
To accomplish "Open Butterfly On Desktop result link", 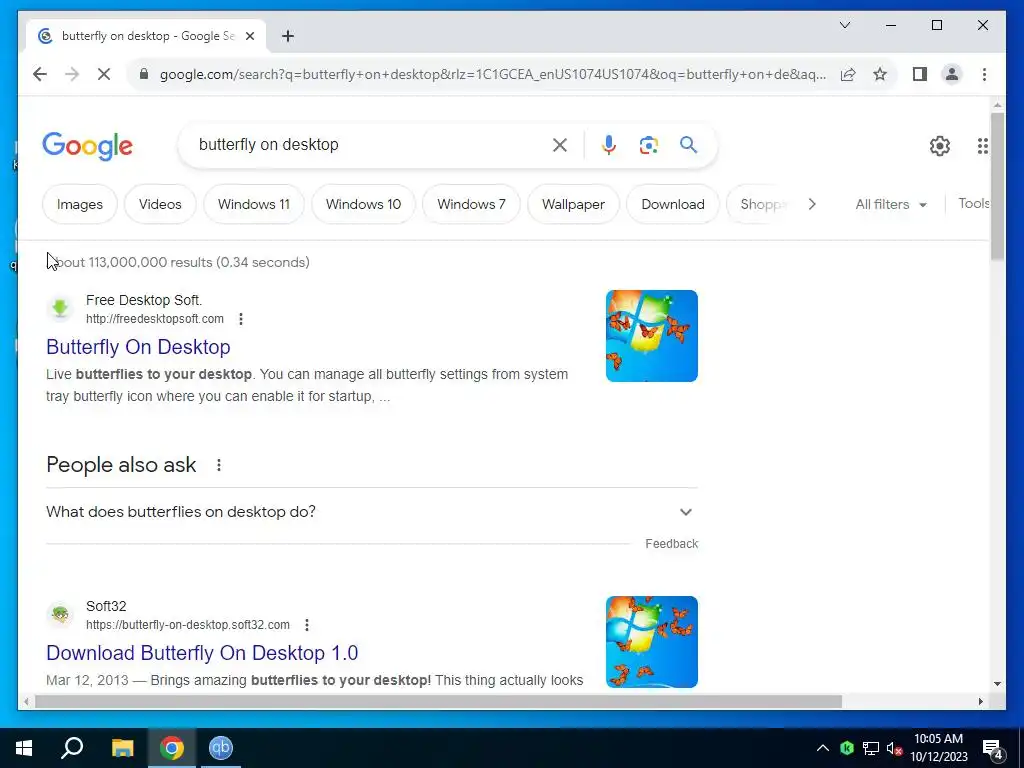I will (138, 347).
